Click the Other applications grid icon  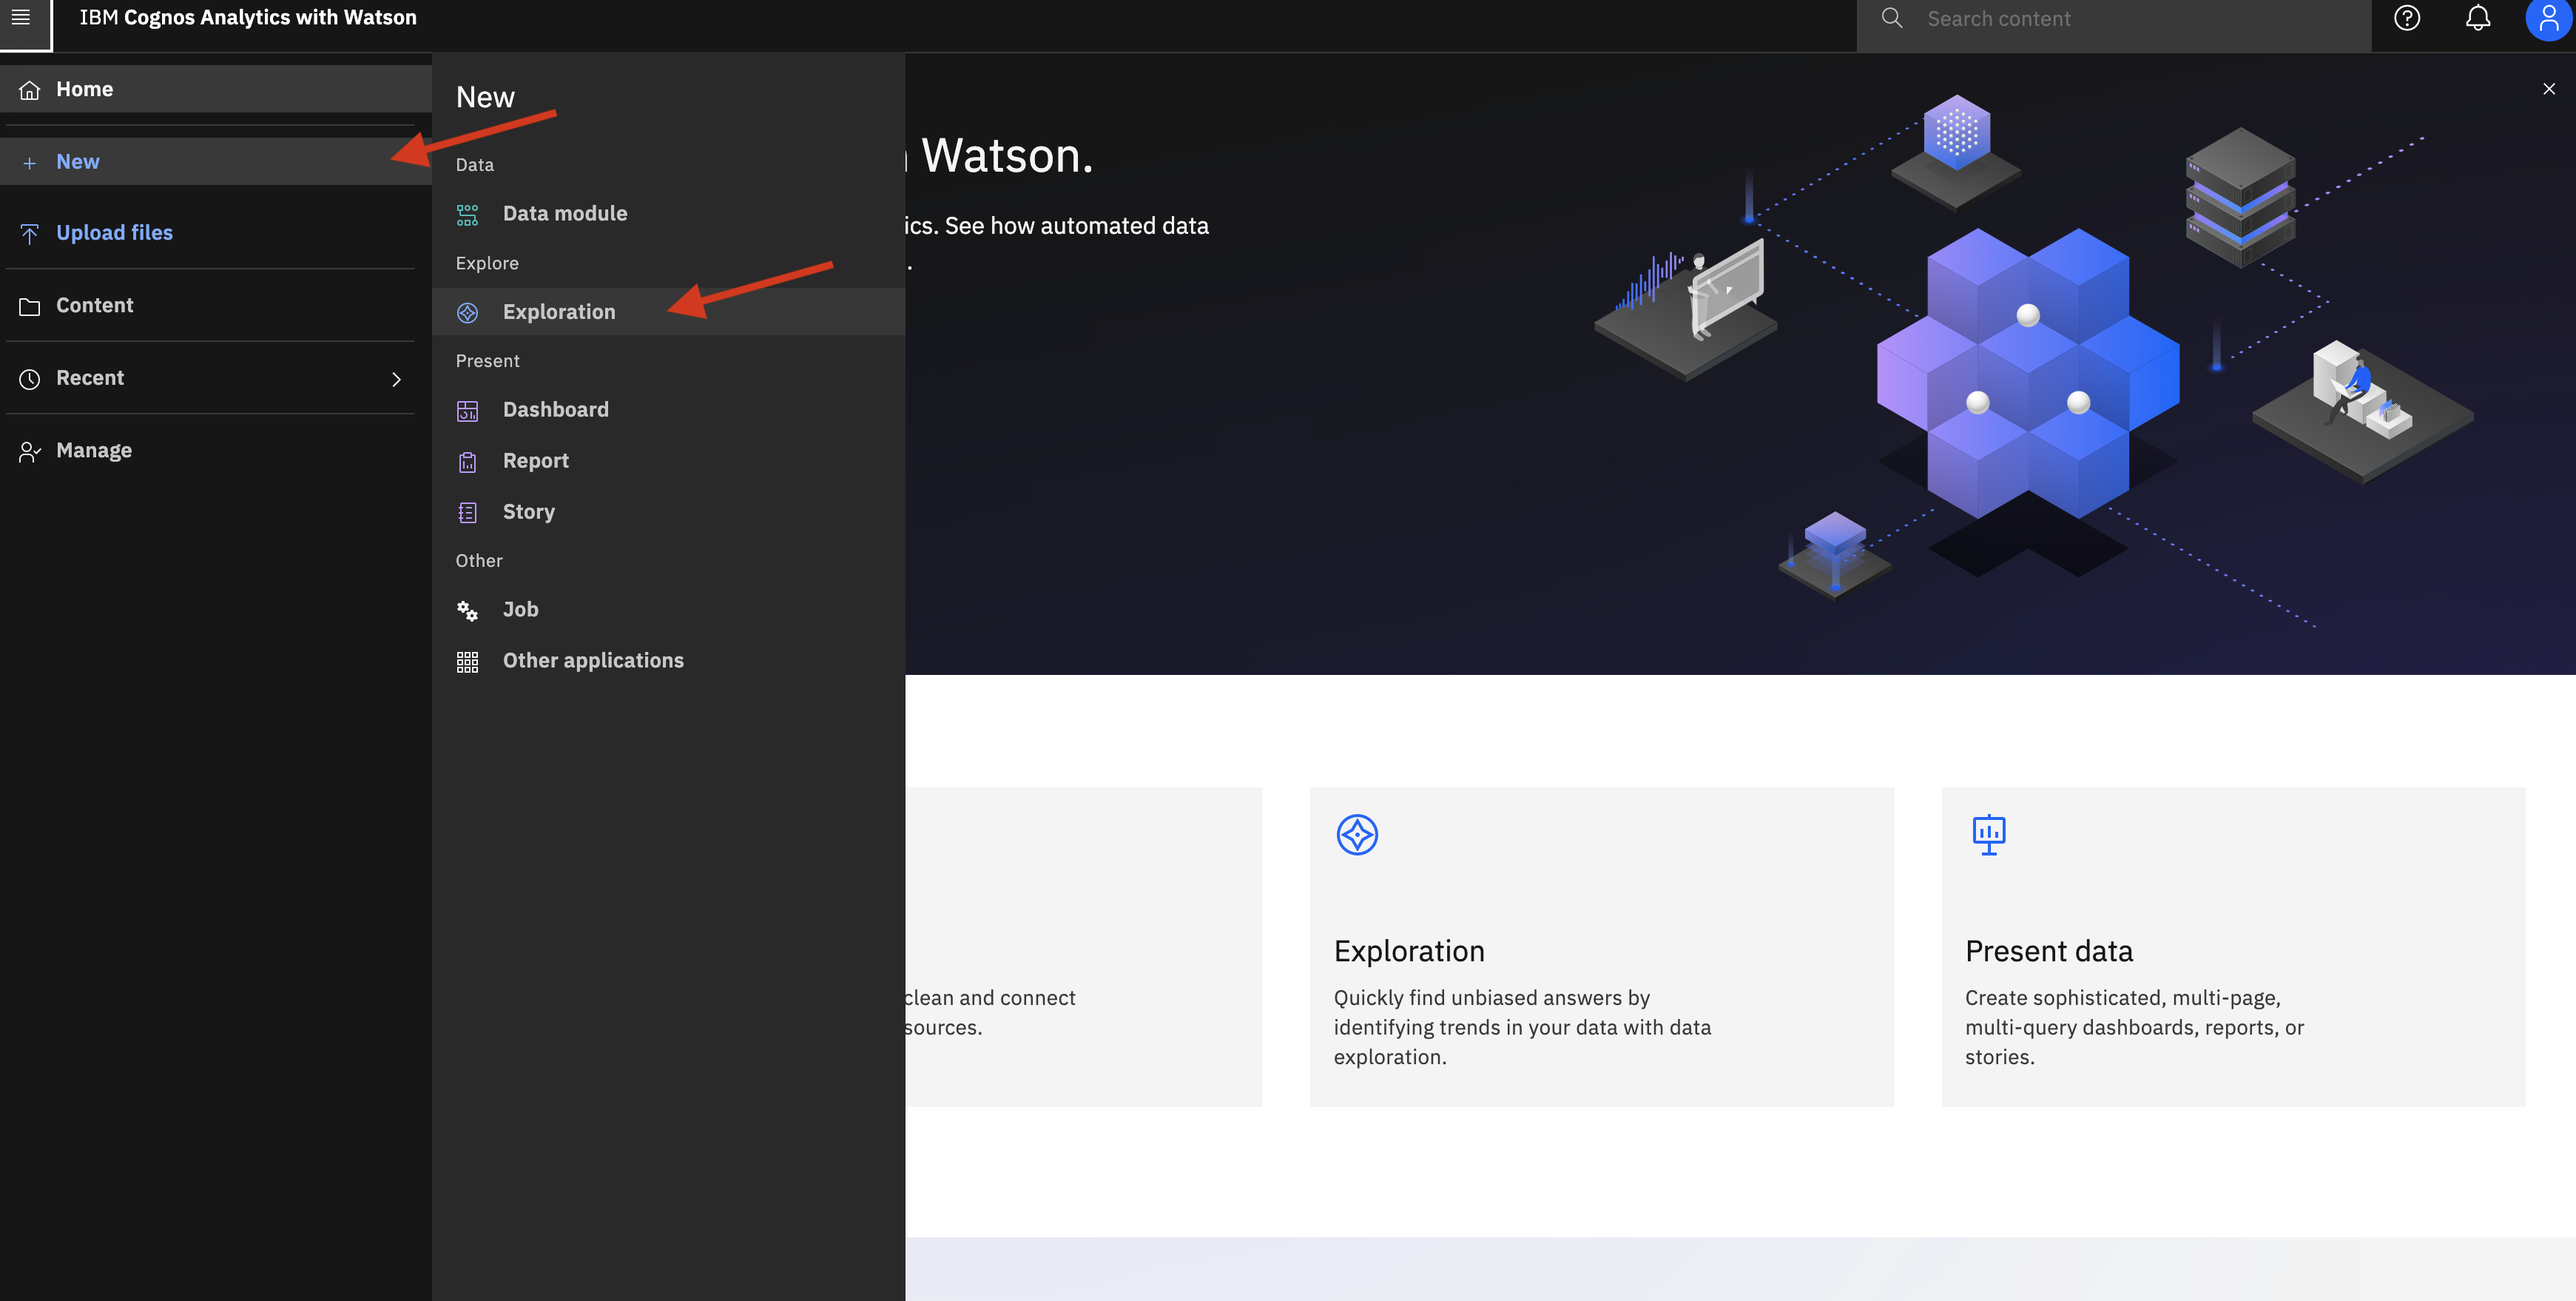point(467,662)
